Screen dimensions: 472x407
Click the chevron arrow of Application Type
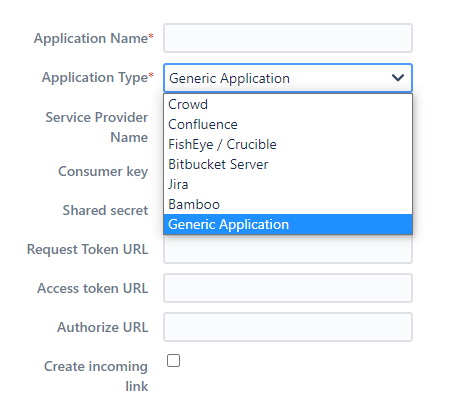coord(398,78)
